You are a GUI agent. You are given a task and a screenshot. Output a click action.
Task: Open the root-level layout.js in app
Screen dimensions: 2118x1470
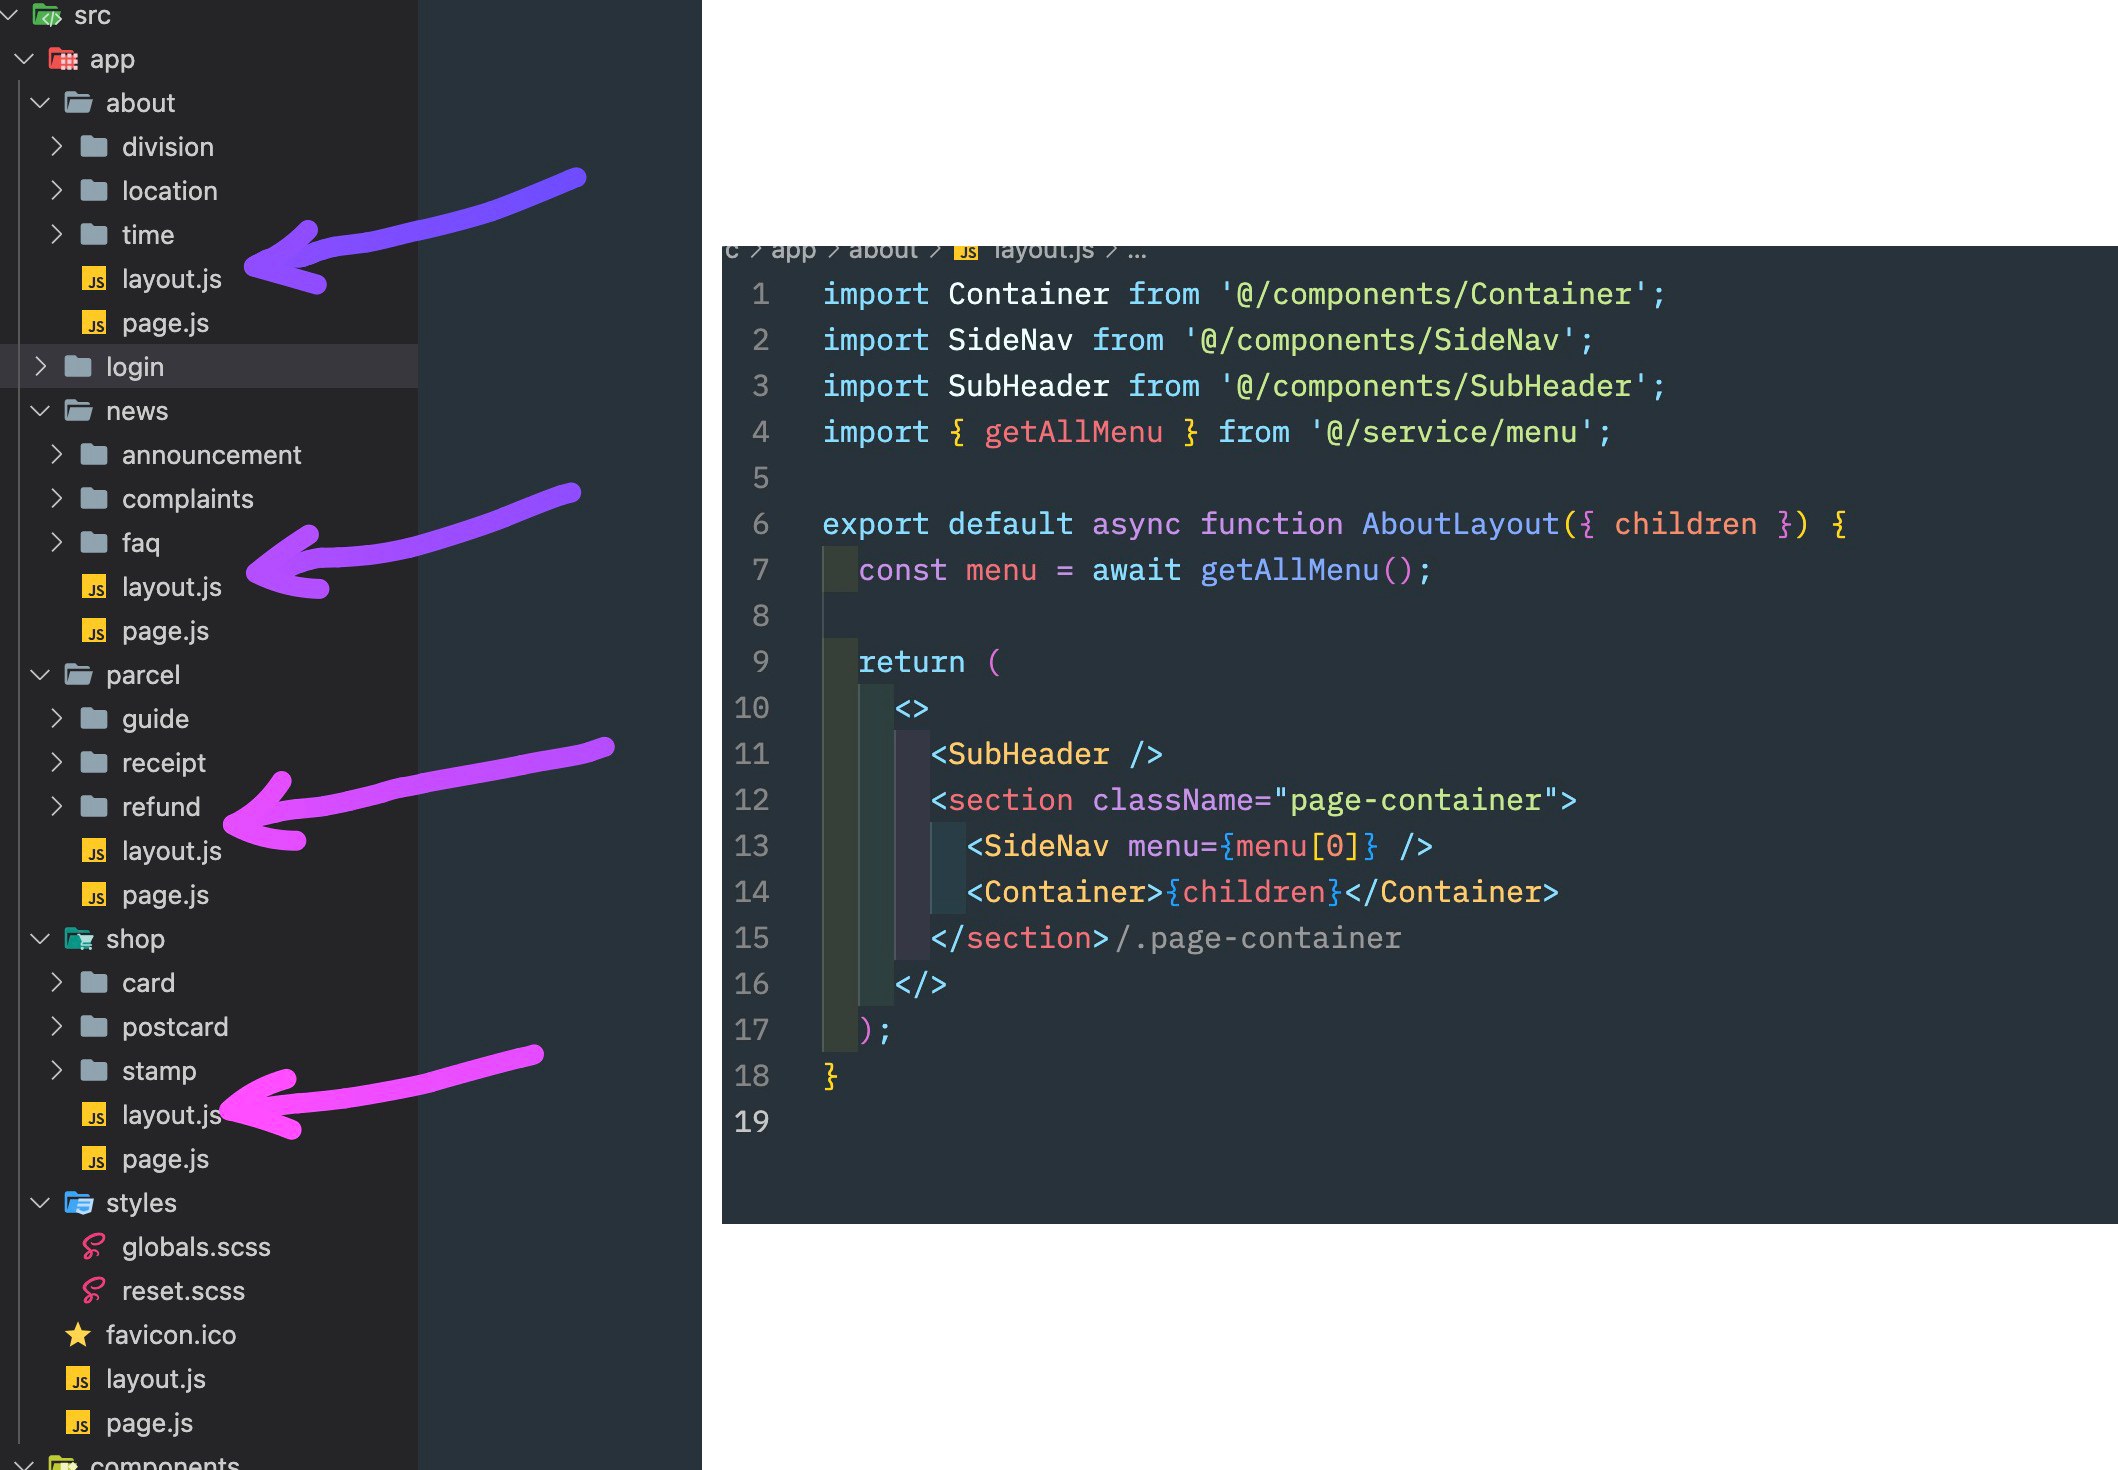tap(155, 1379)
